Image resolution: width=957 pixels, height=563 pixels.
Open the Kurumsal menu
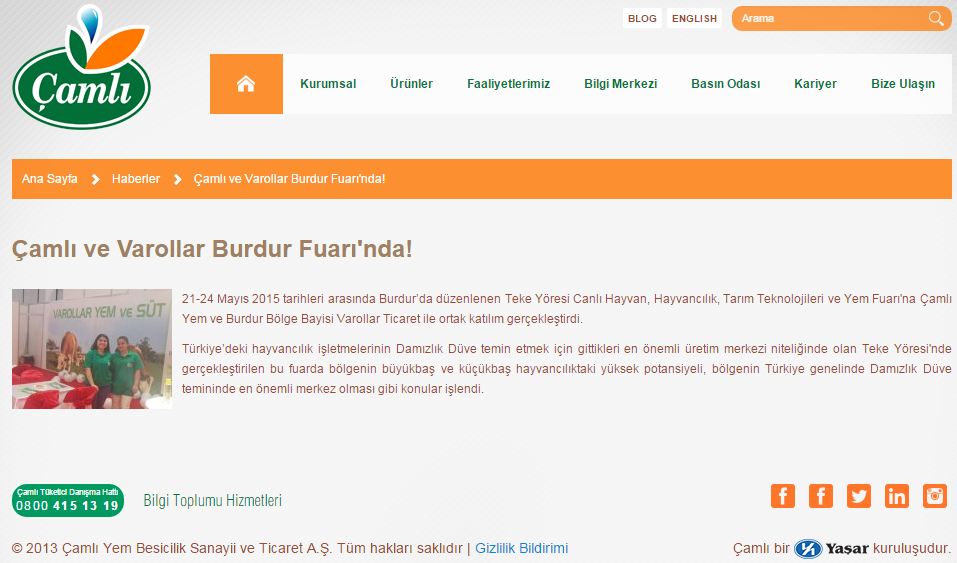click(x=328, y=84)
